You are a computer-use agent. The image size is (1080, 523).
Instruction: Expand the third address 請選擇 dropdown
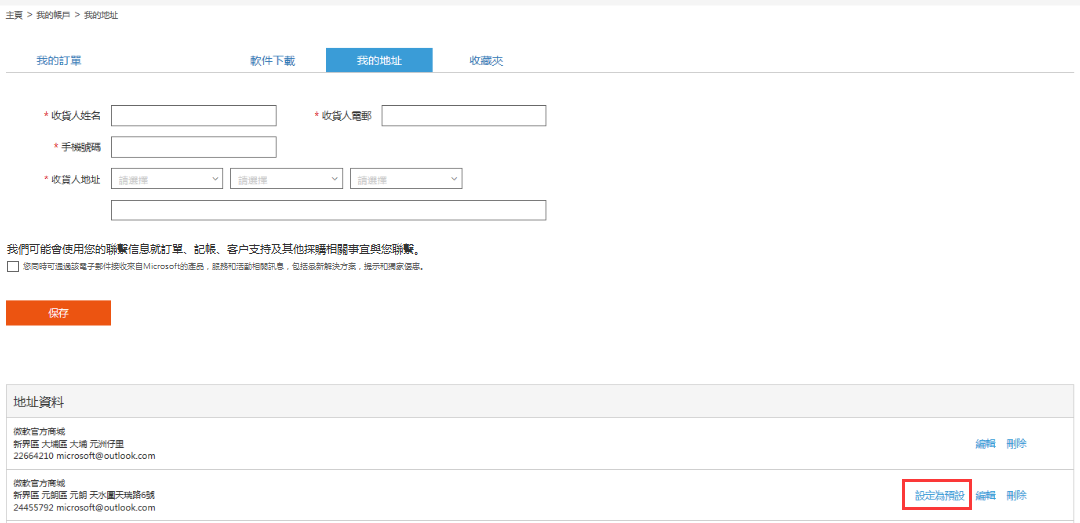click(x=405, y=179)
